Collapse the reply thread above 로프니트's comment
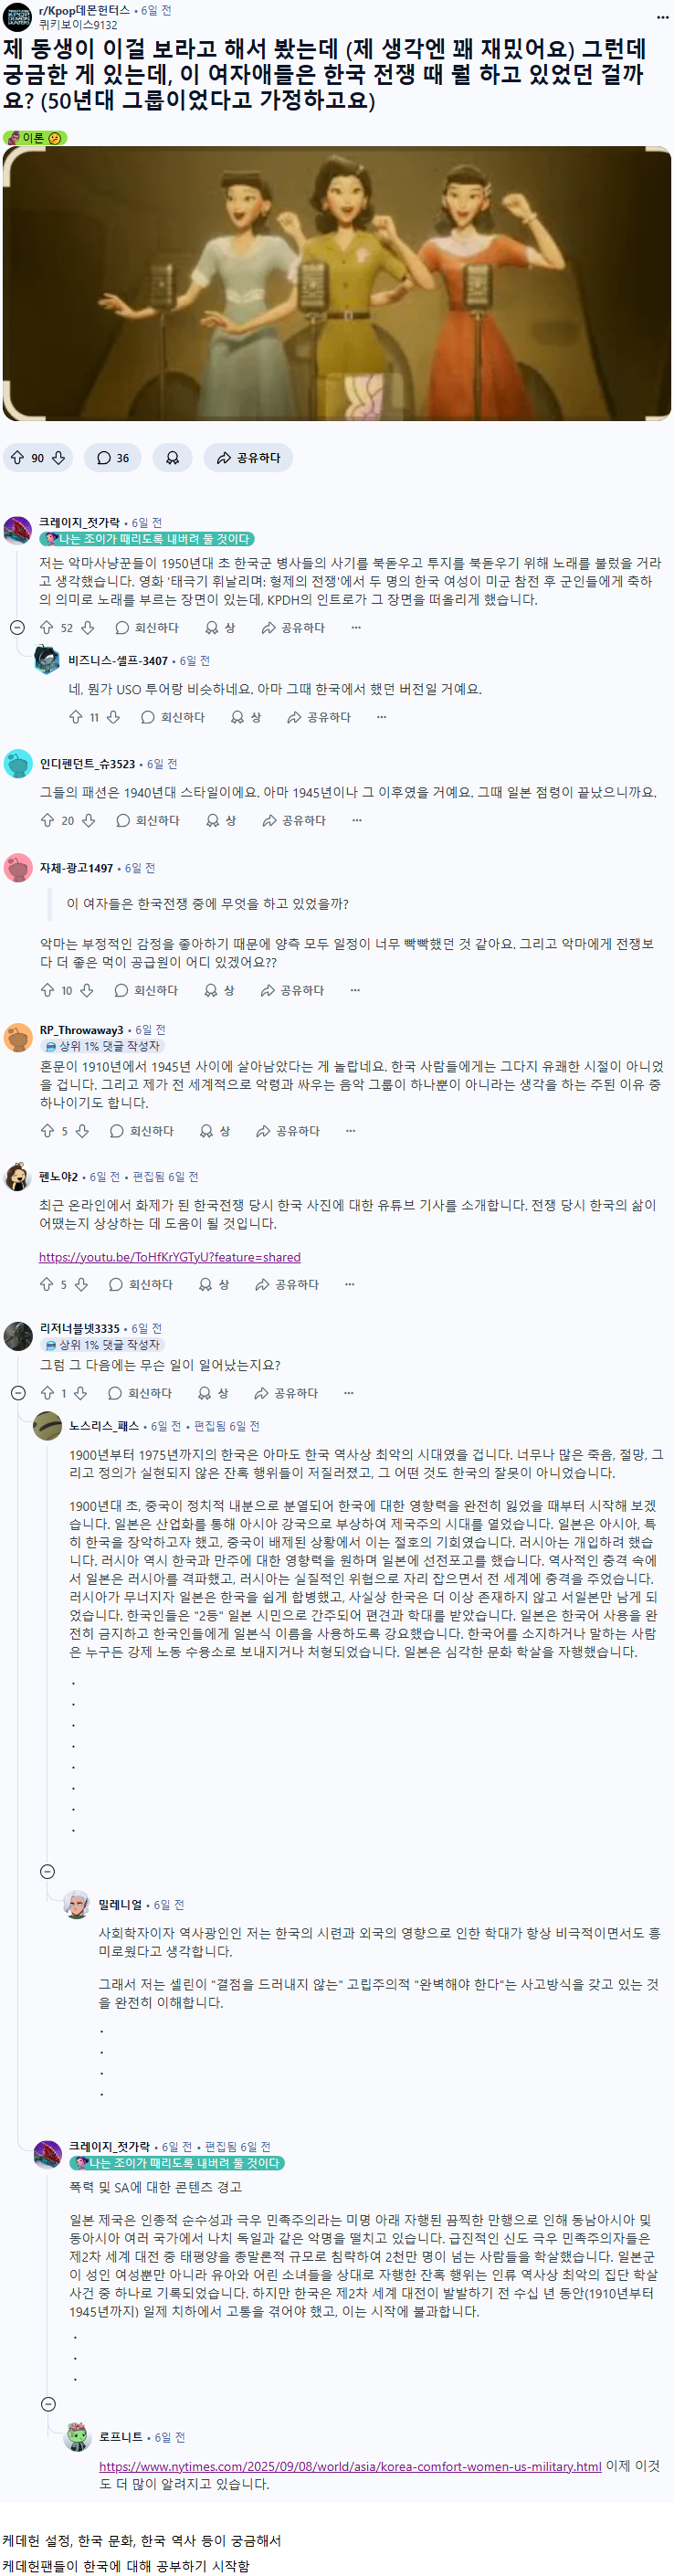 [x=47, y=2405]
